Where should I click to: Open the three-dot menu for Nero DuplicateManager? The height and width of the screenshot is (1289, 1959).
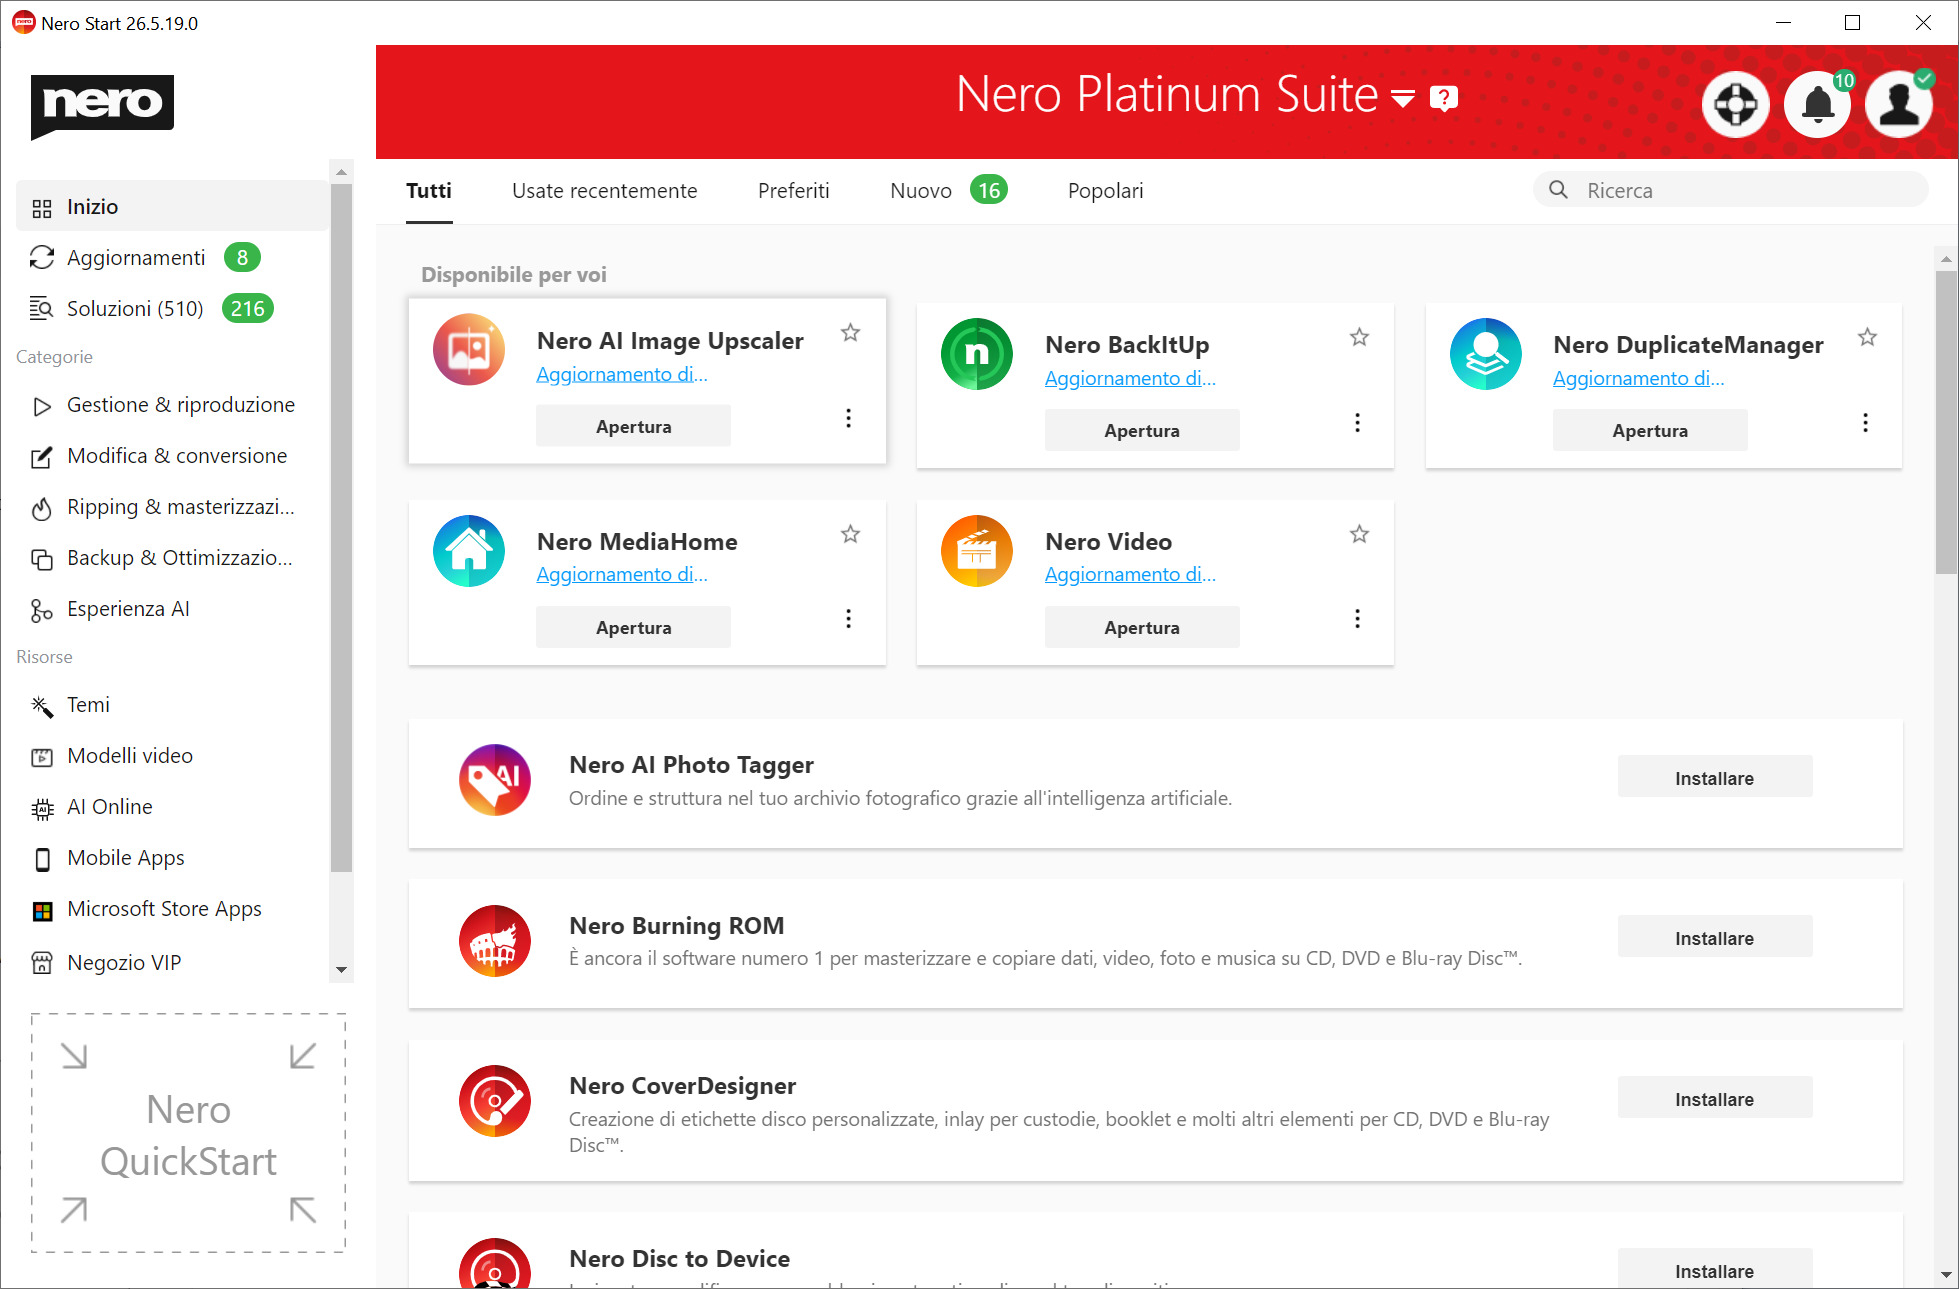[x=1865, y=422]
